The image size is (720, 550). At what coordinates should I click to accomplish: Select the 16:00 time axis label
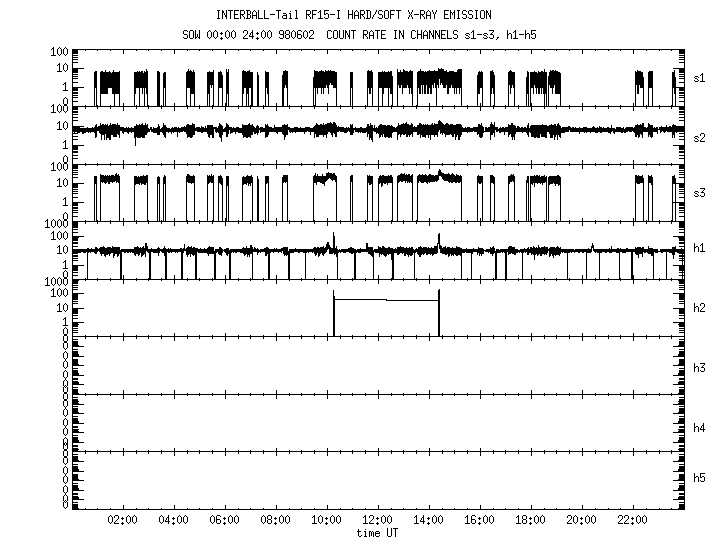point(479,520)
